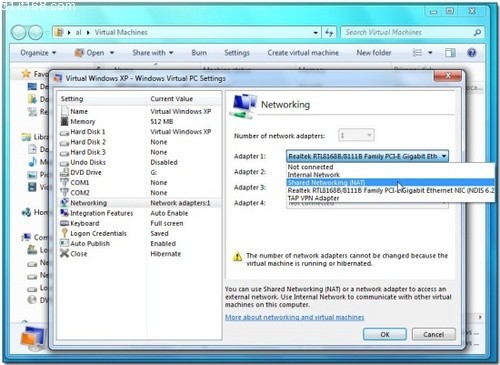
Task: Click the "Network adapters:1" value
Action: tap(180, 203)
